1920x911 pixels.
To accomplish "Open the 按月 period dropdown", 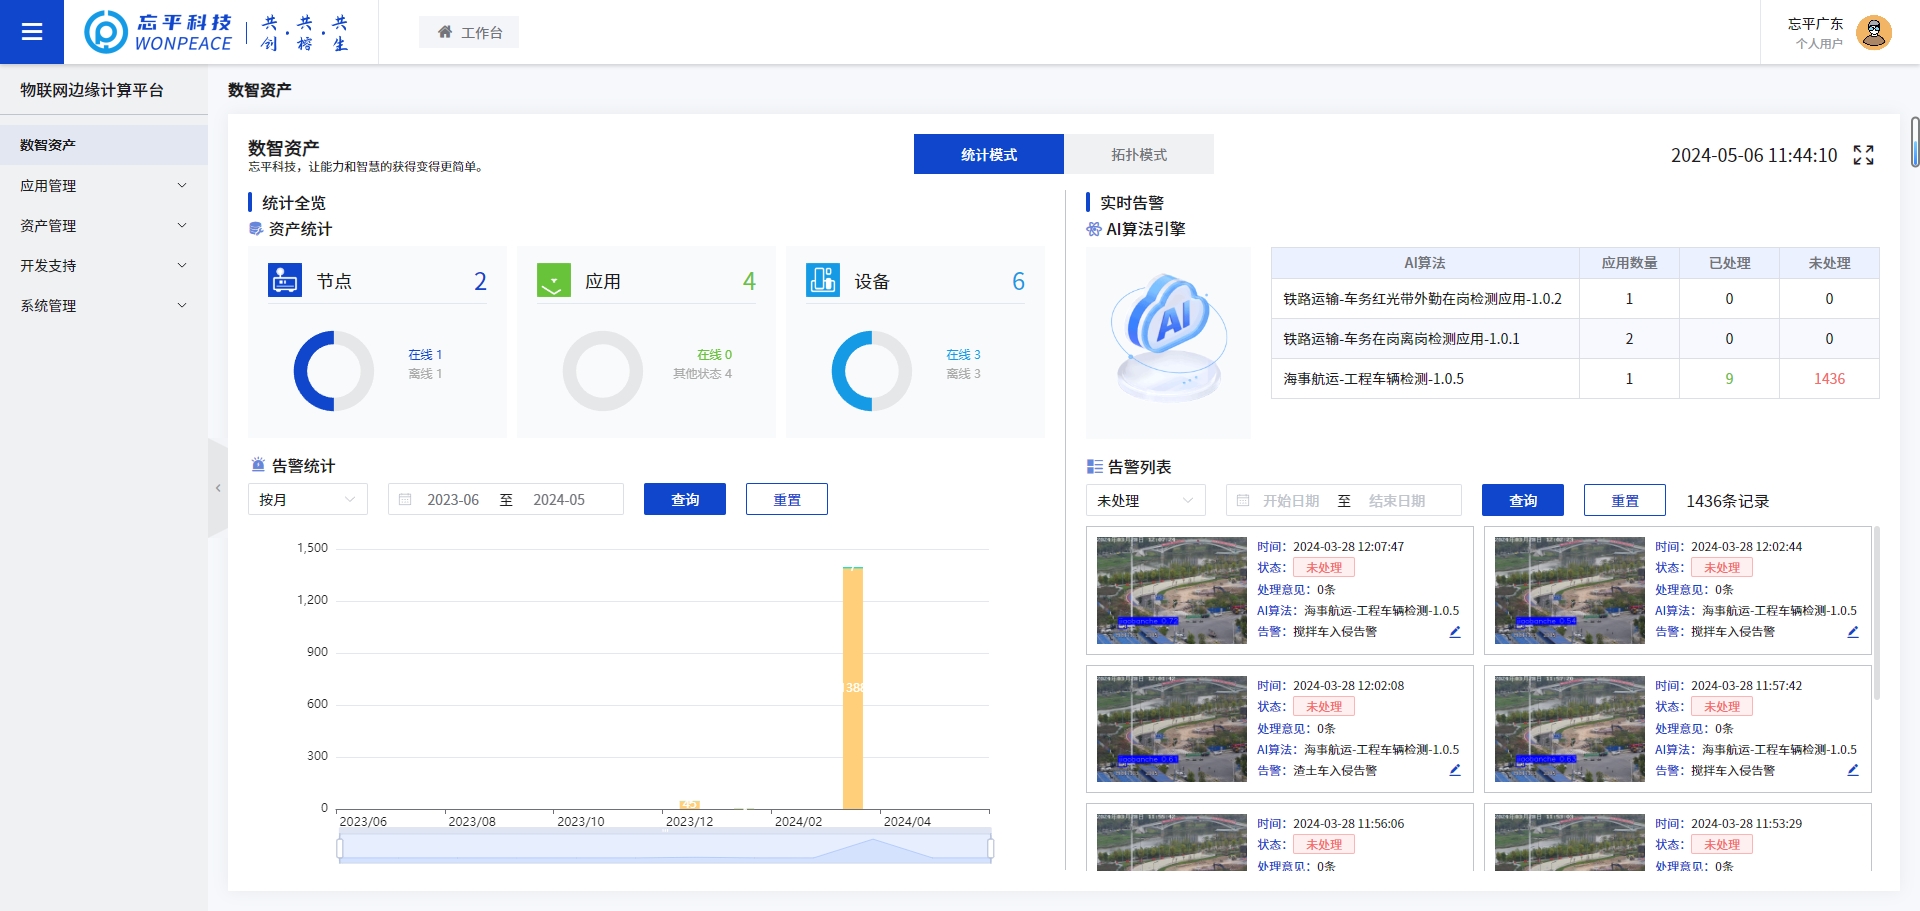I will [308, 499].
